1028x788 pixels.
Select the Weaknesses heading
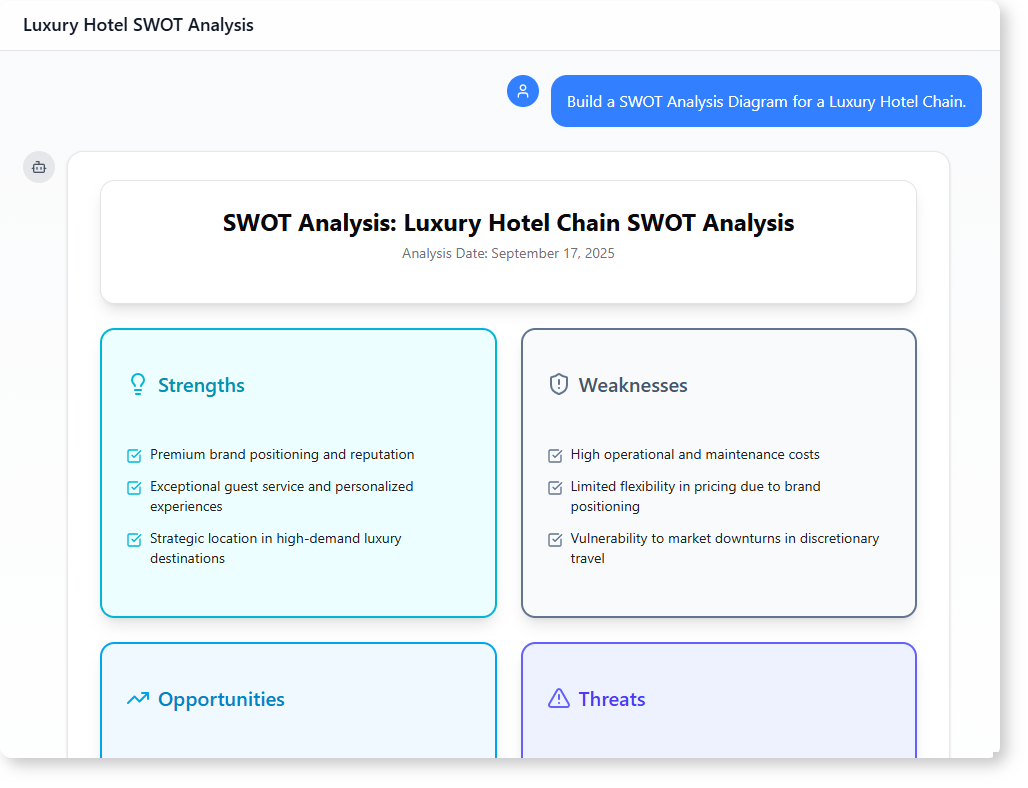pyautogui.click(x=633, y=385)
